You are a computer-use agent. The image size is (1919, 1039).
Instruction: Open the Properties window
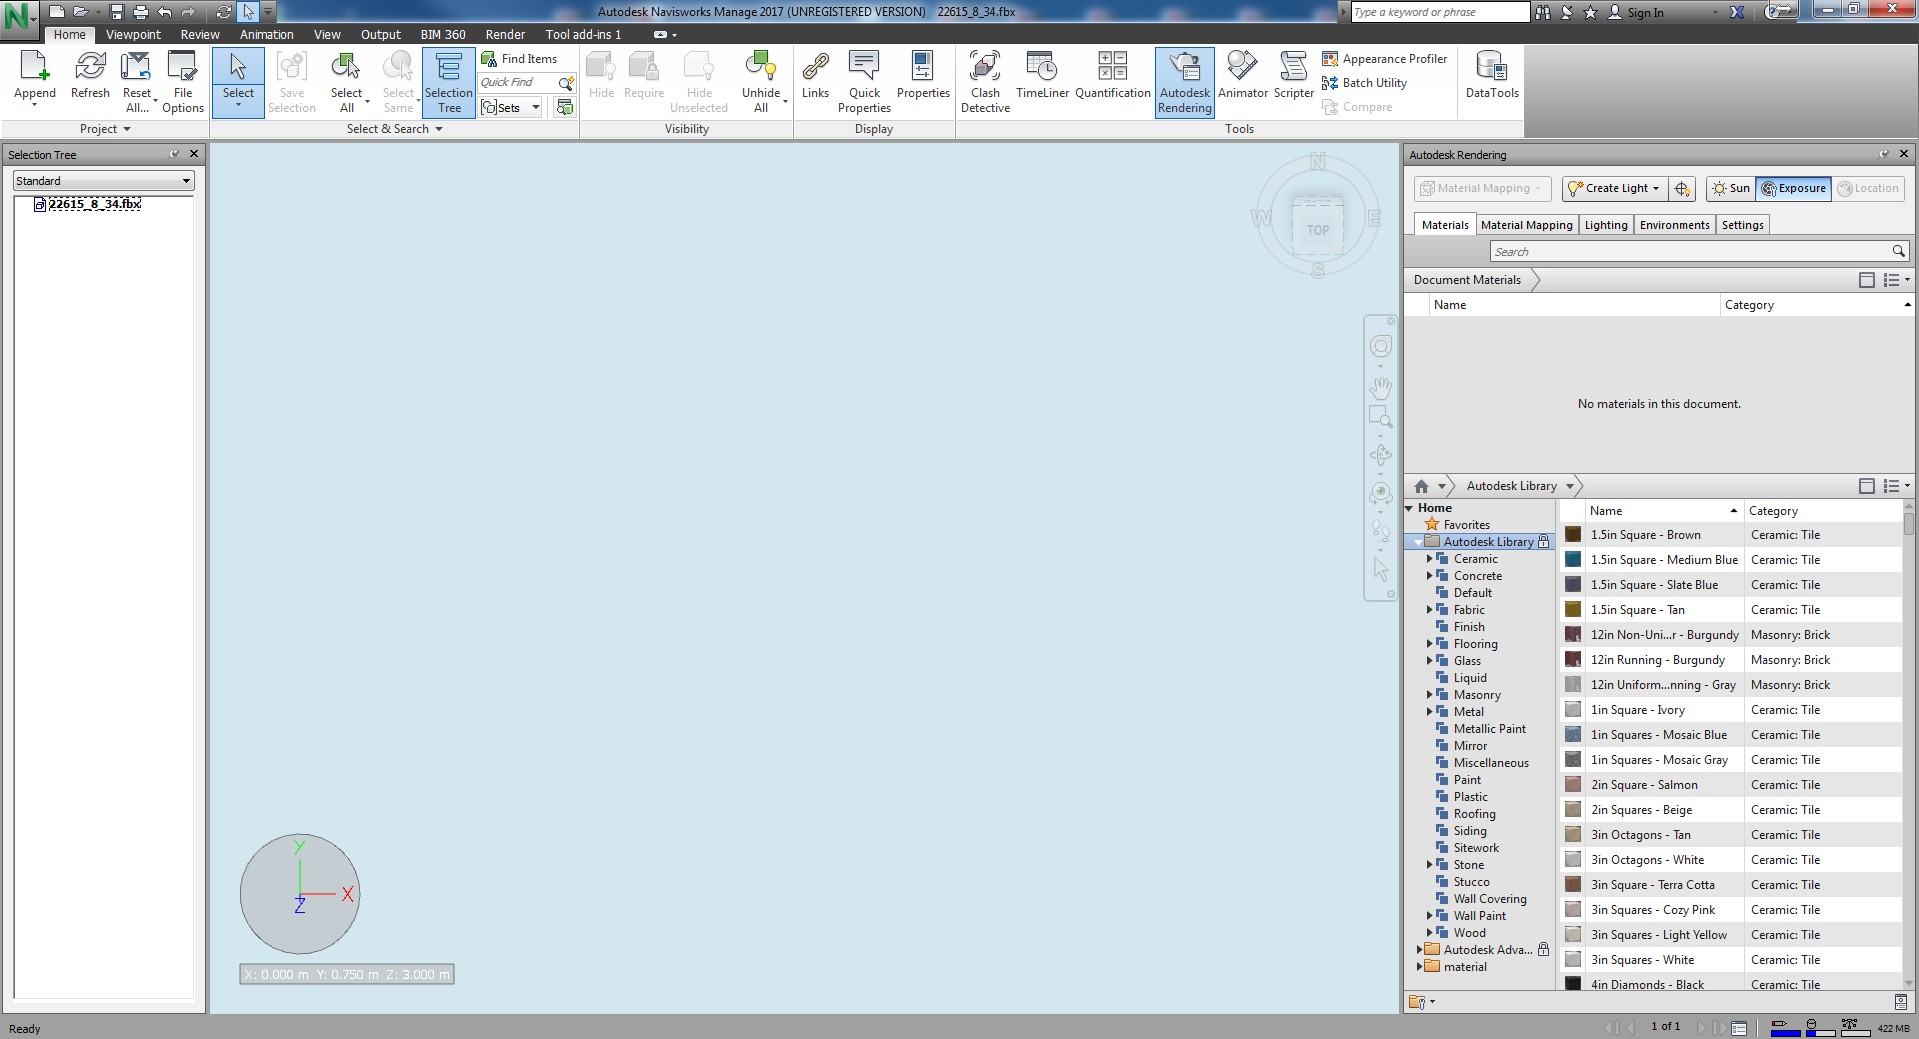(923, 76)
